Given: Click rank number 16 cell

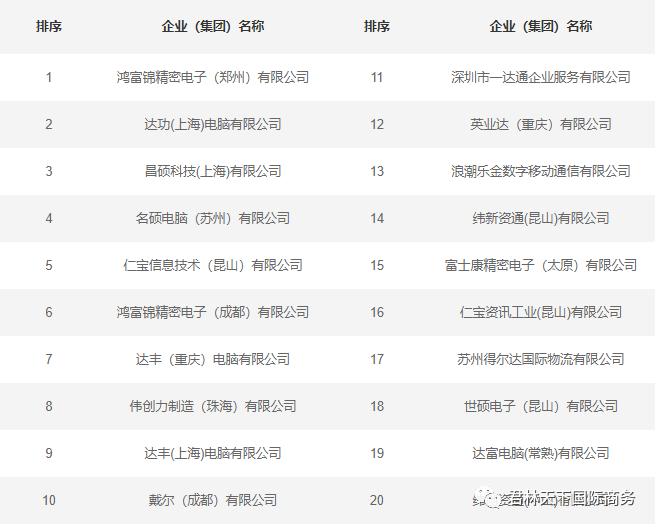Looking at the screenshot, I should coord(377,312).
